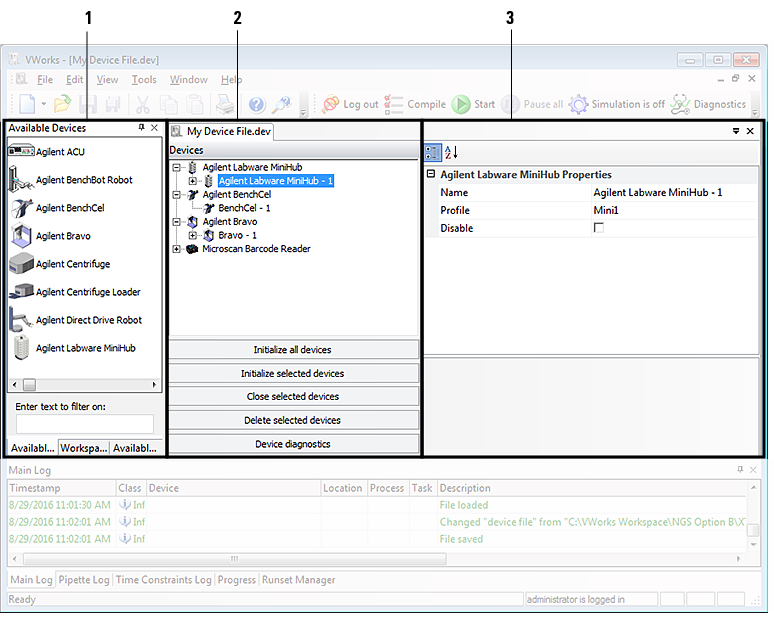Collapse Agilent Labware MiniHub Properties section
Viewport: 774px width, 622px height.
pos(431,174)
